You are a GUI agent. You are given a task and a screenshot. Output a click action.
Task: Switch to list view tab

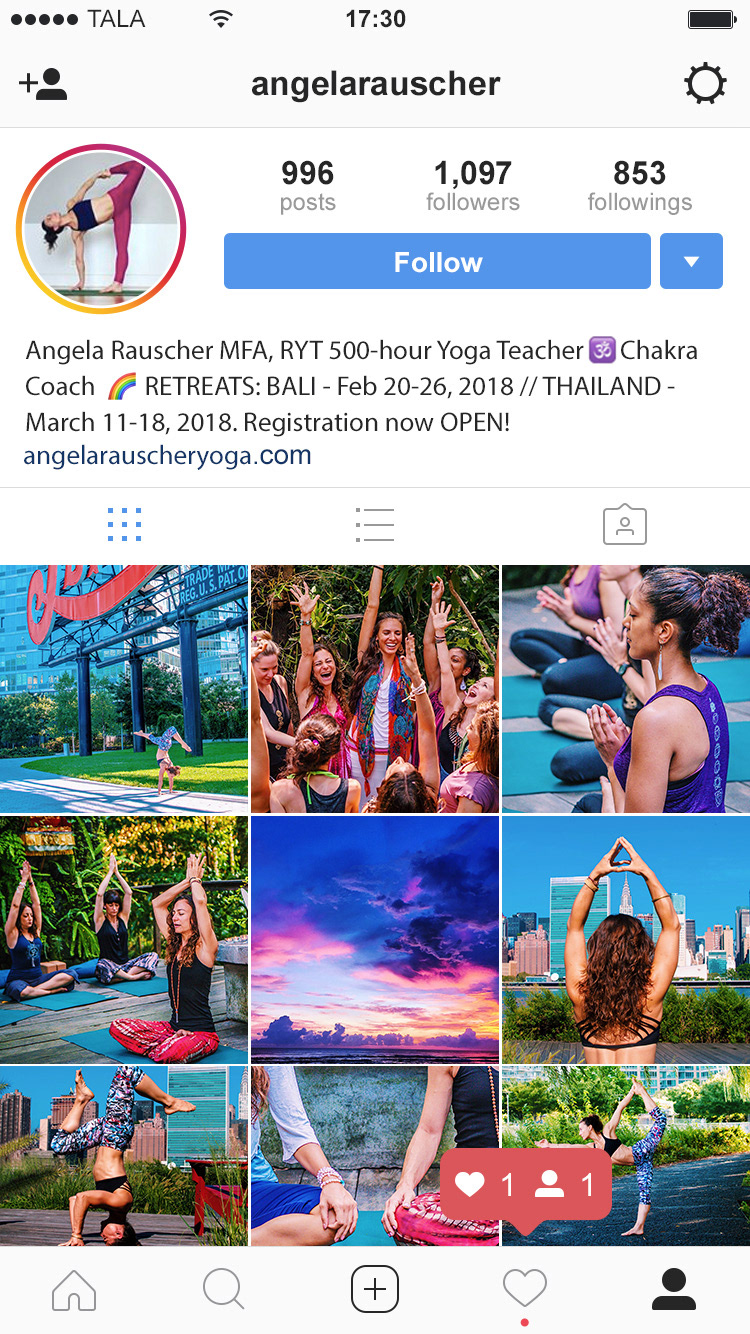(x=375, y=524)
